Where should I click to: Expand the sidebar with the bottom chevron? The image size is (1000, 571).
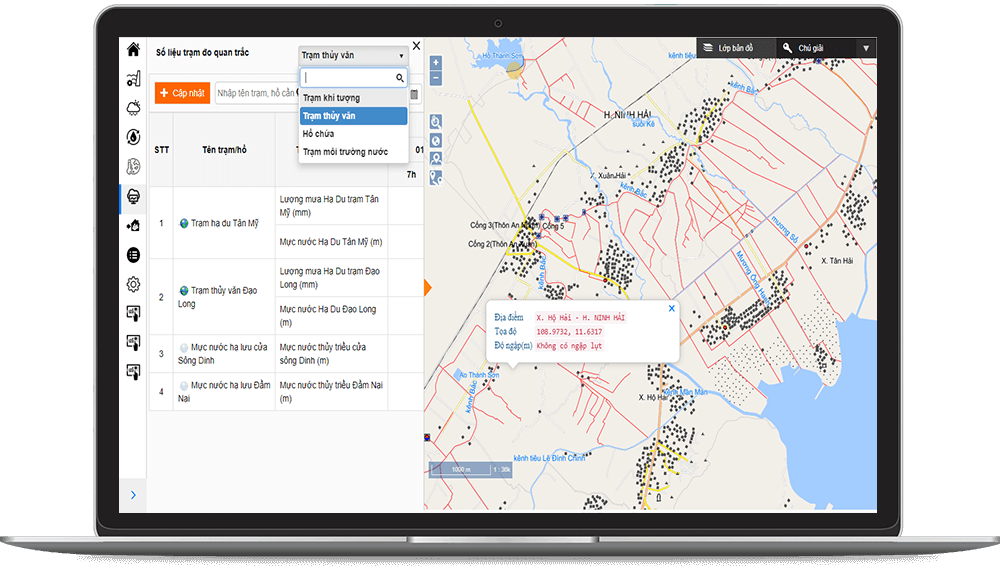point(133,495)
